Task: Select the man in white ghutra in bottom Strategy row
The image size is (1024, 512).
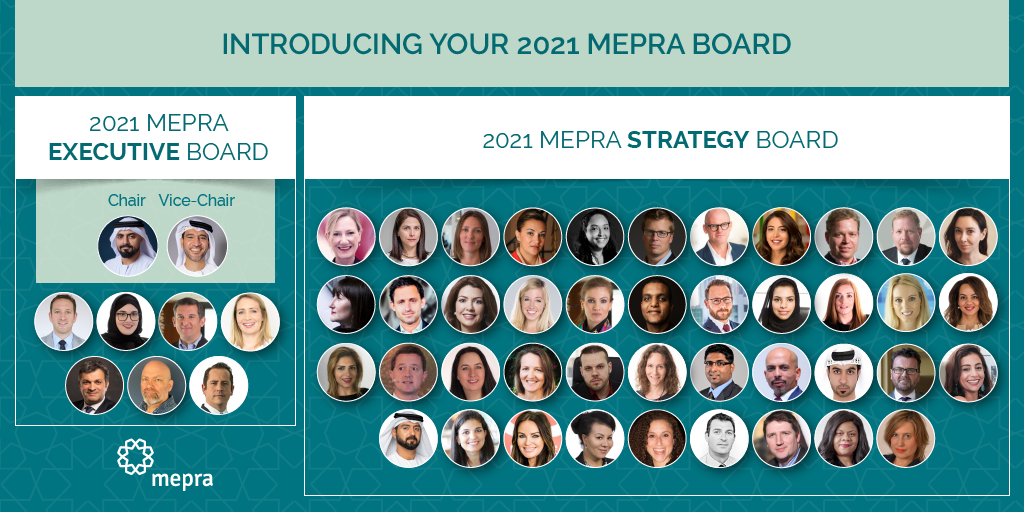Action: pyautogui.click(x=408, y=438)
